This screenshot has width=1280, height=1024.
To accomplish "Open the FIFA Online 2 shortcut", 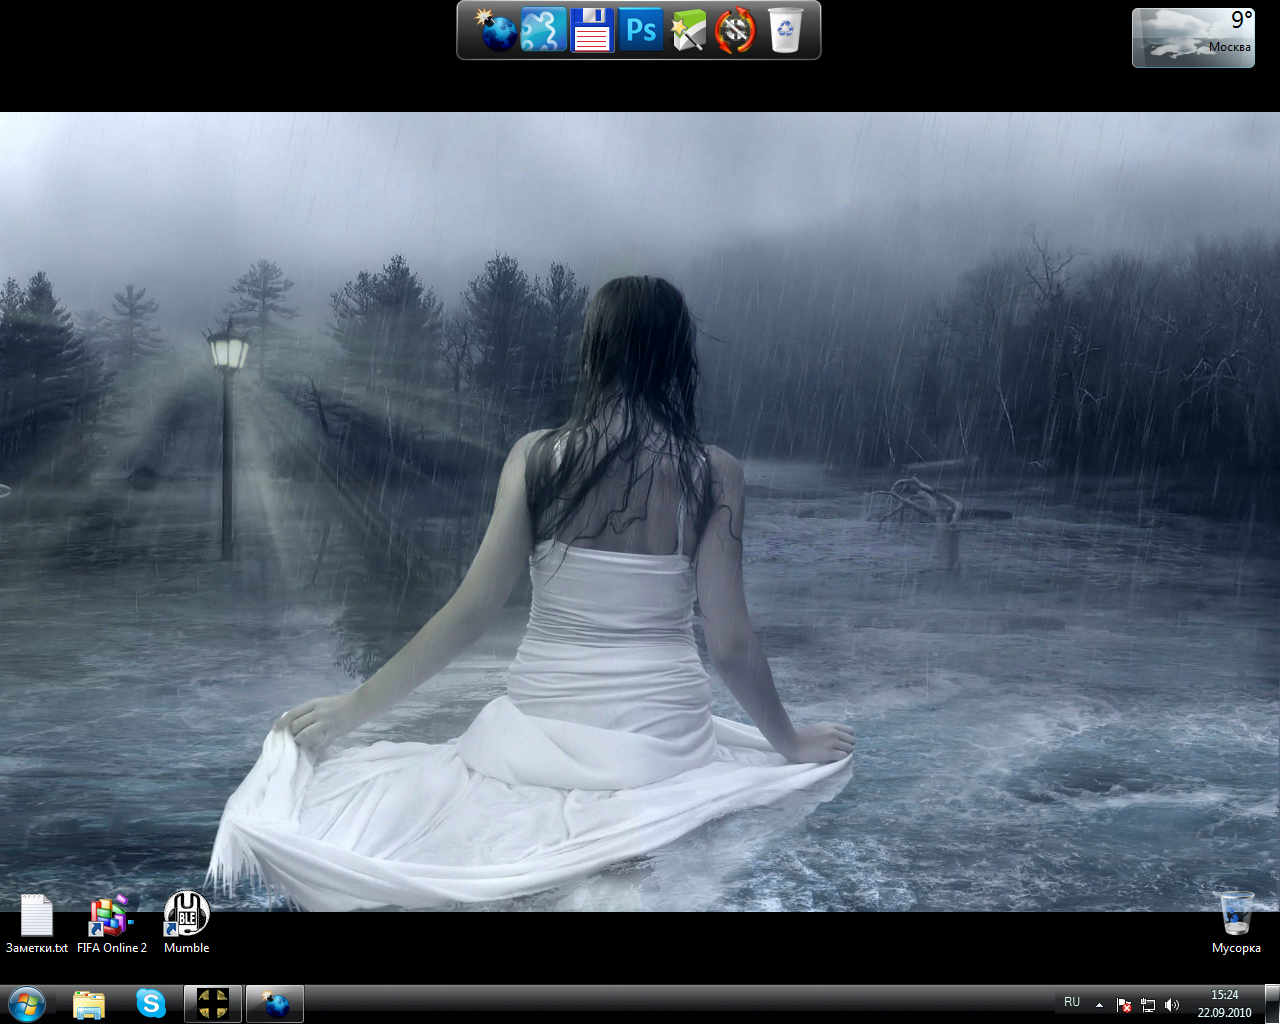I will click(111, 912).
